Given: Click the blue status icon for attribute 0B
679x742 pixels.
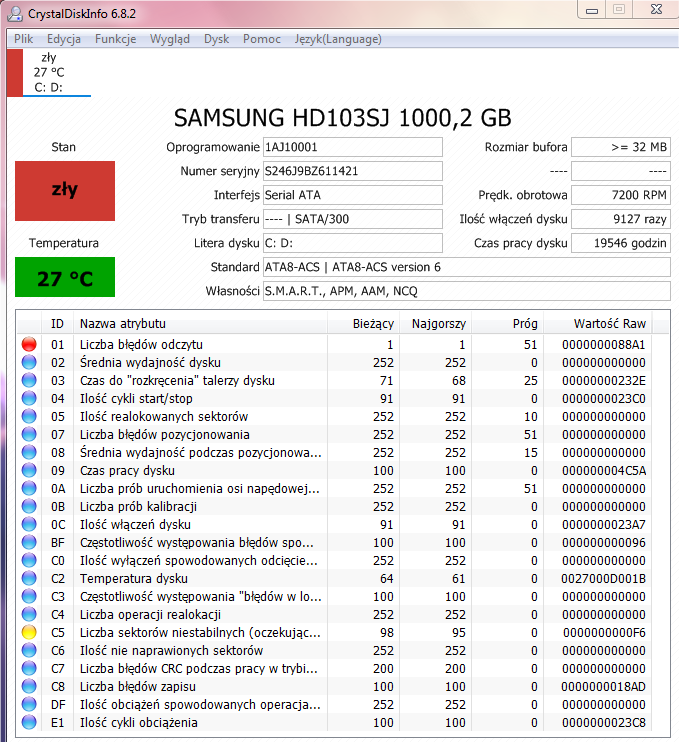Looking at the screenshot, I should pos(29,506).
